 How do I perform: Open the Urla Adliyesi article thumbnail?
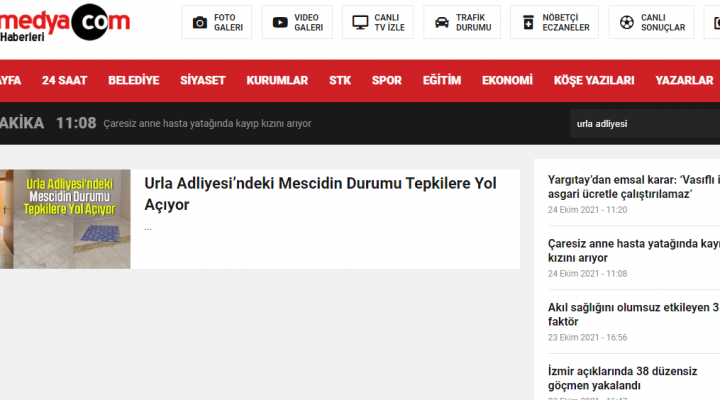coord(65,218)
